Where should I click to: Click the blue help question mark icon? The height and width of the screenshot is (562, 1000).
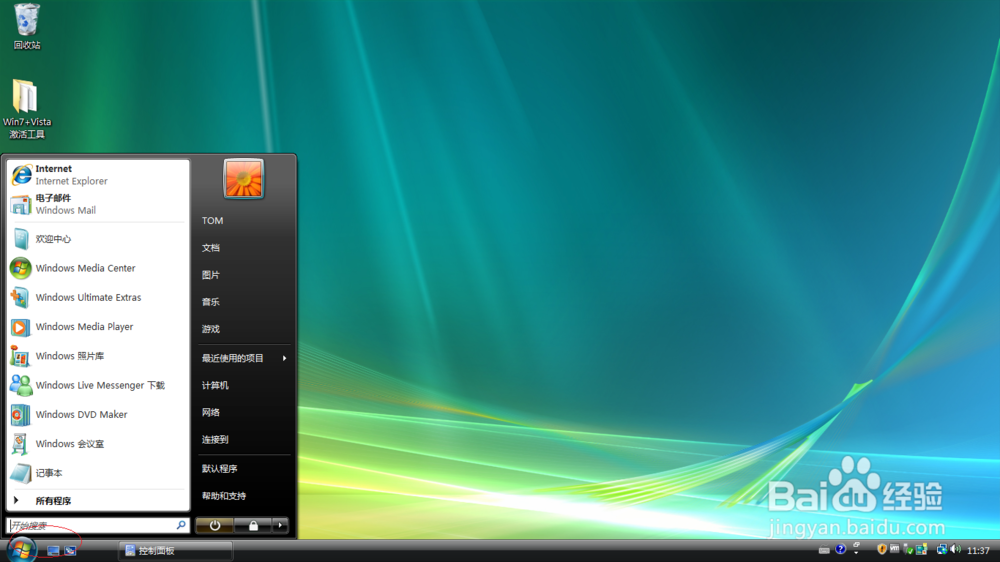(841, 549)
